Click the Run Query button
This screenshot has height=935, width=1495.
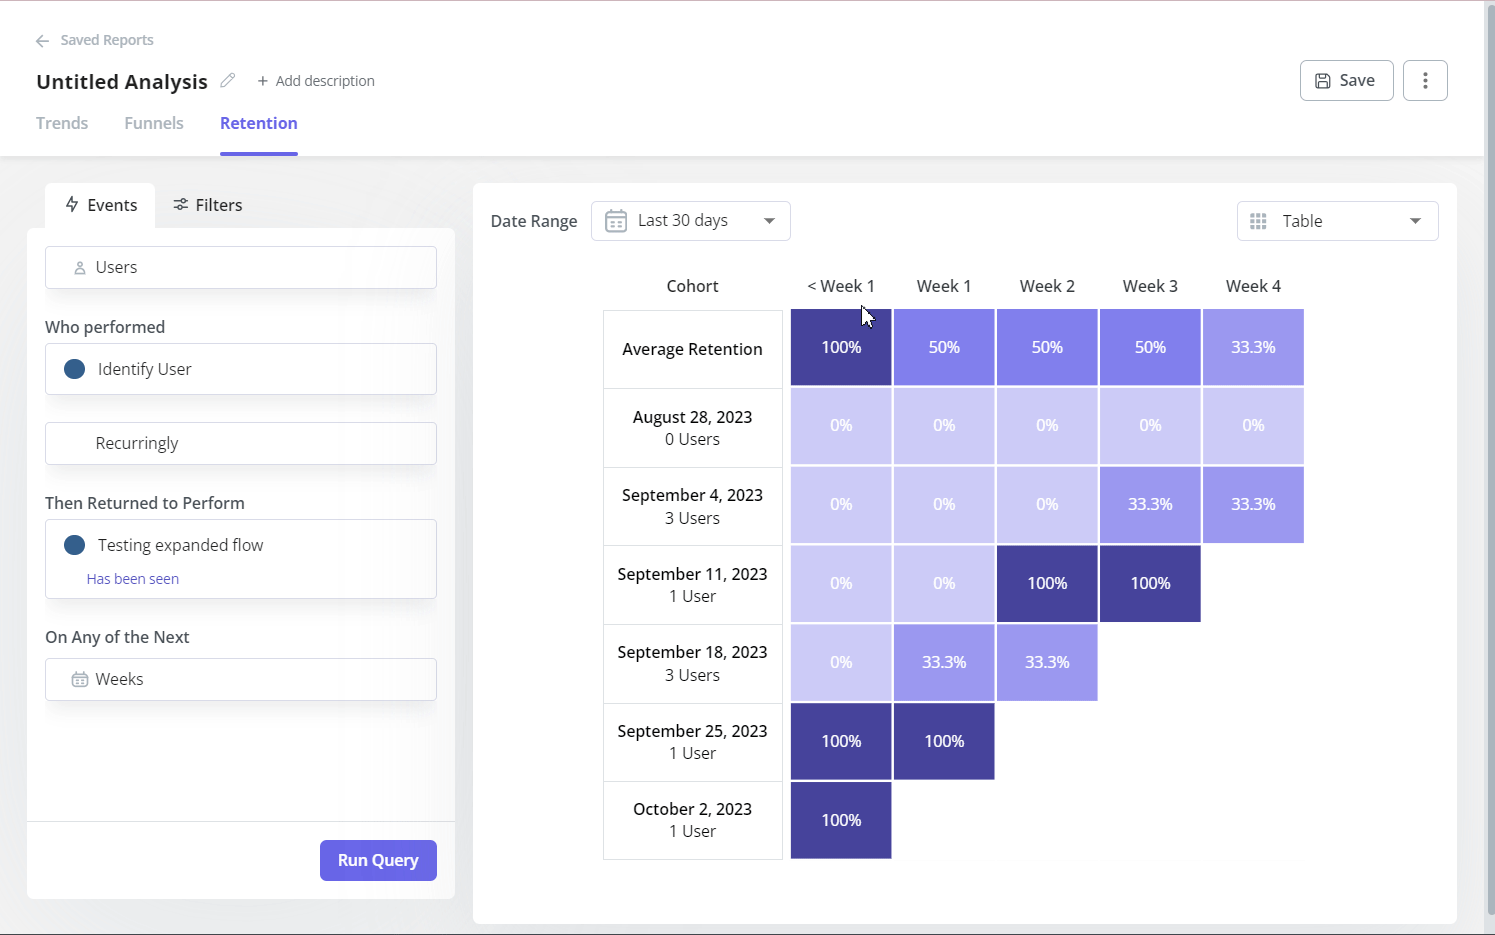pyautogui.click(x=378, y=860)
